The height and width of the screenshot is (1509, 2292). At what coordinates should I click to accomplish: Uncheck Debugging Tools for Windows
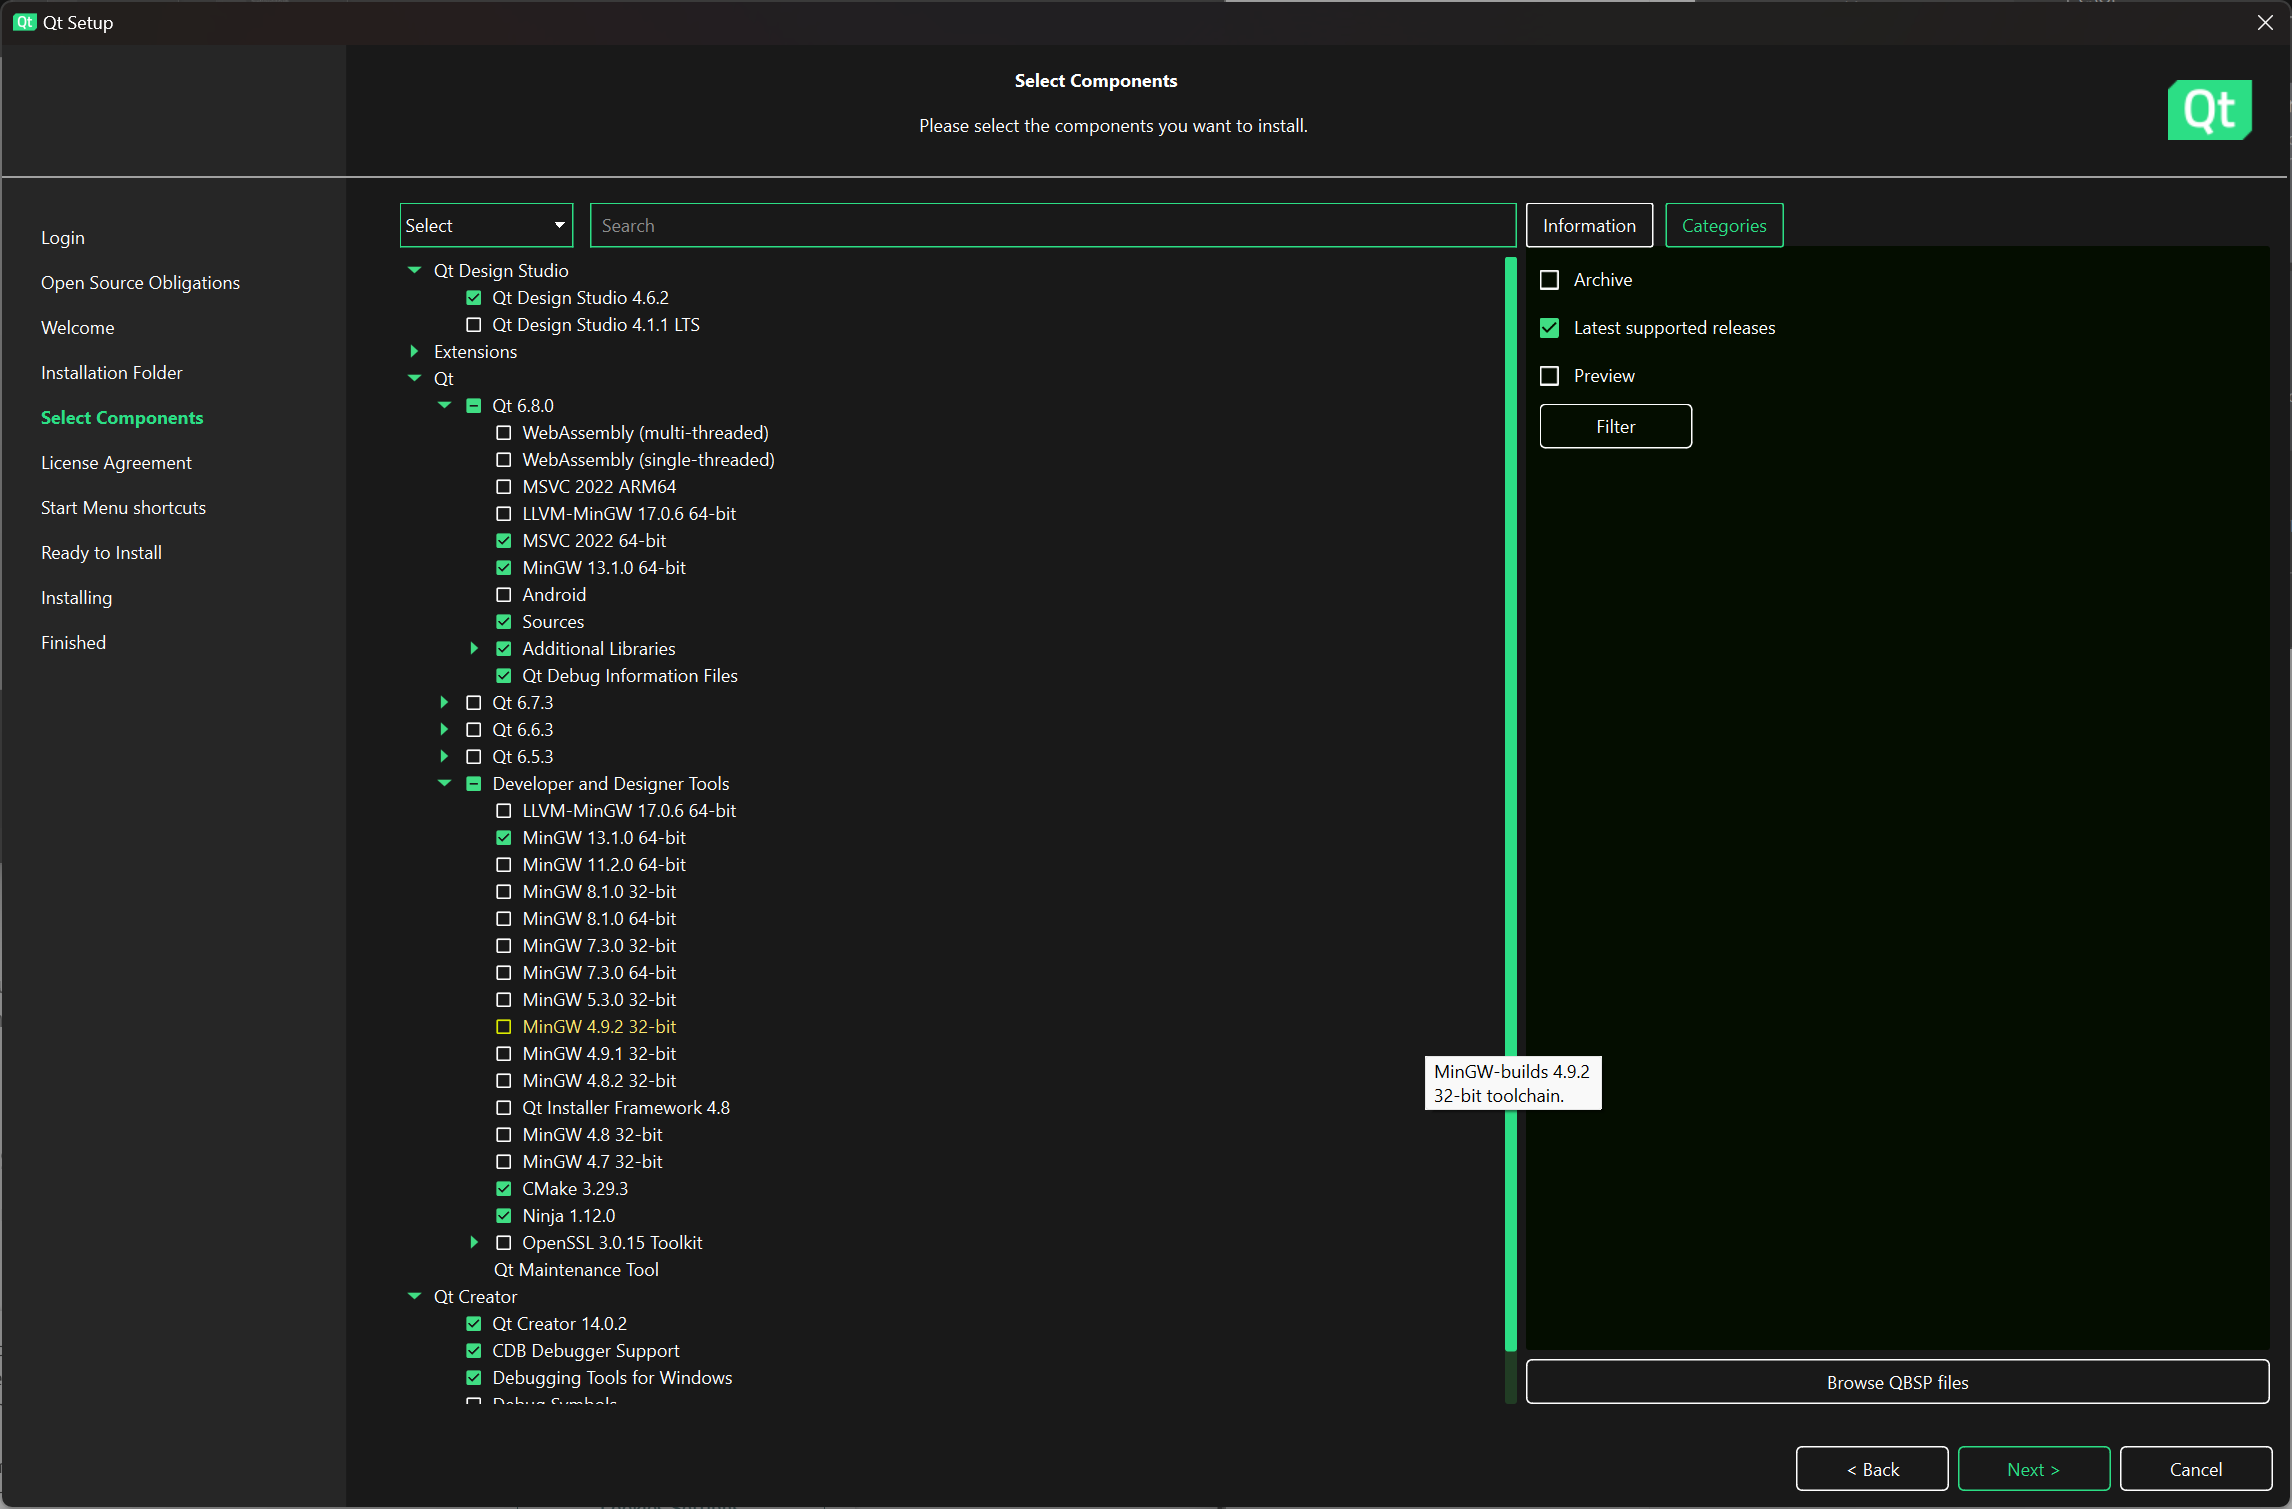(x=474, y=1378)
